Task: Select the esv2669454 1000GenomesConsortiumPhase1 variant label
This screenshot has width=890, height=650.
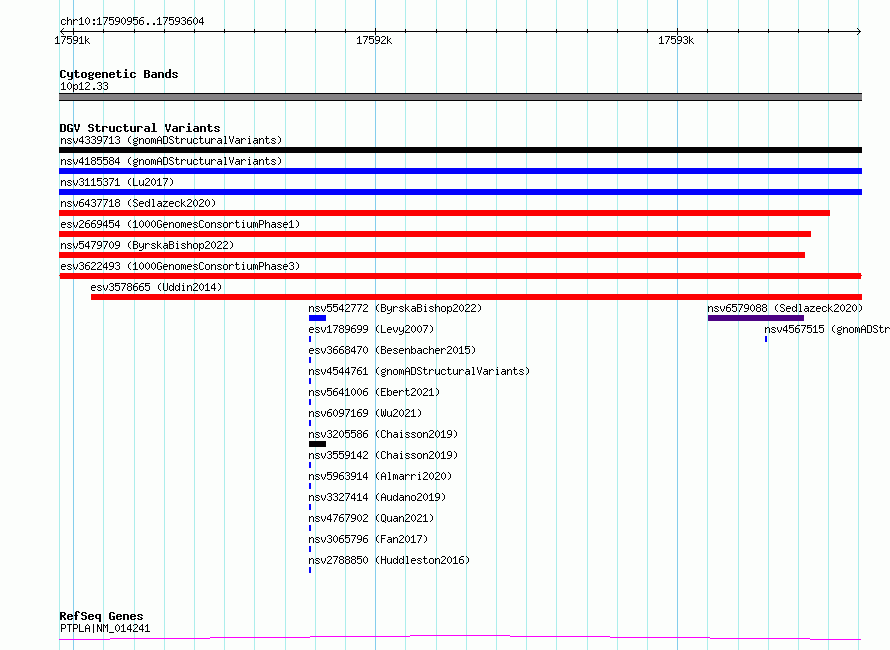Action: click(x=179, y=224)
